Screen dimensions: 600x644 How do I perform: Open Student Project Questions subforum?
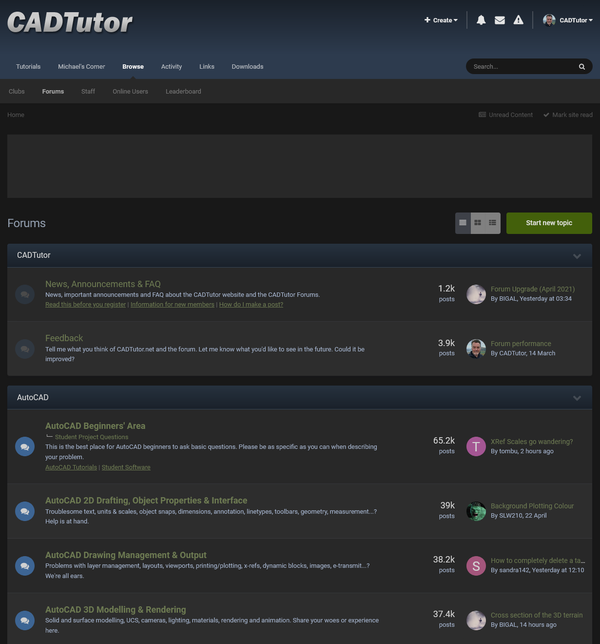point(92,437)
